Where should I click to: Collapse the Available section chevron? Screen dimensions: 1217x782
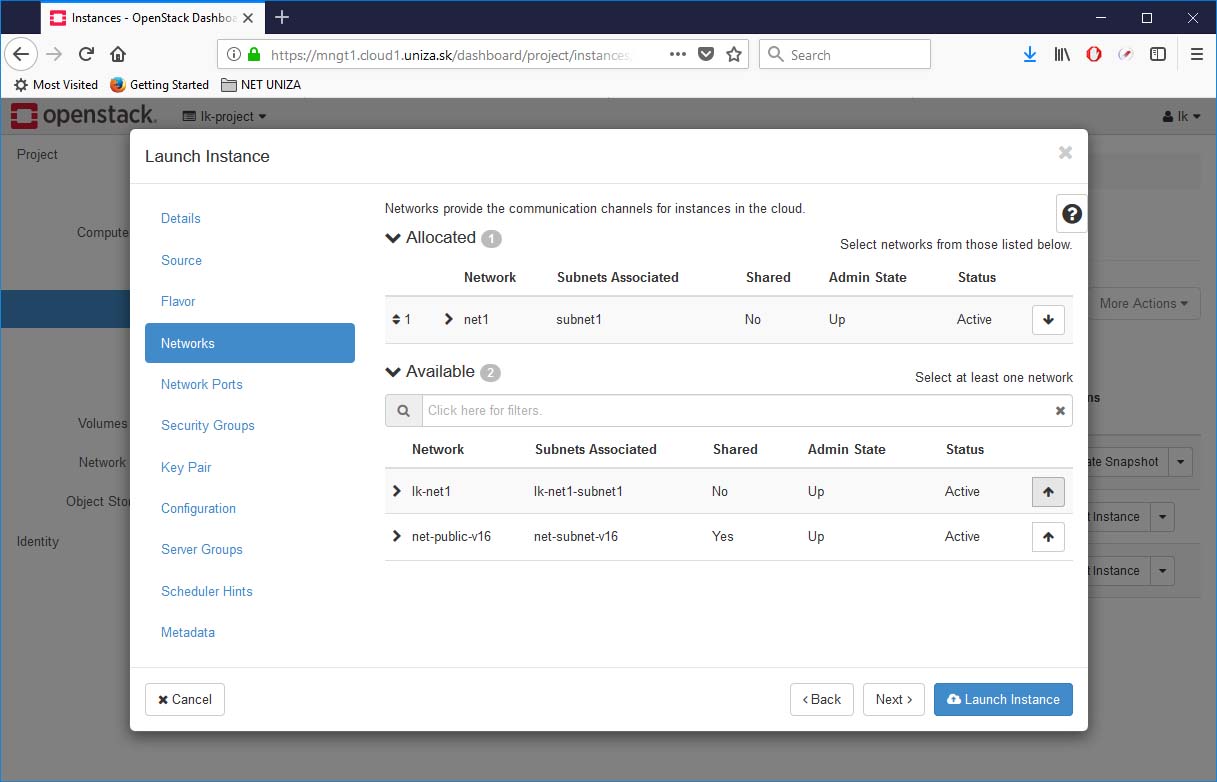coord(393,372)
